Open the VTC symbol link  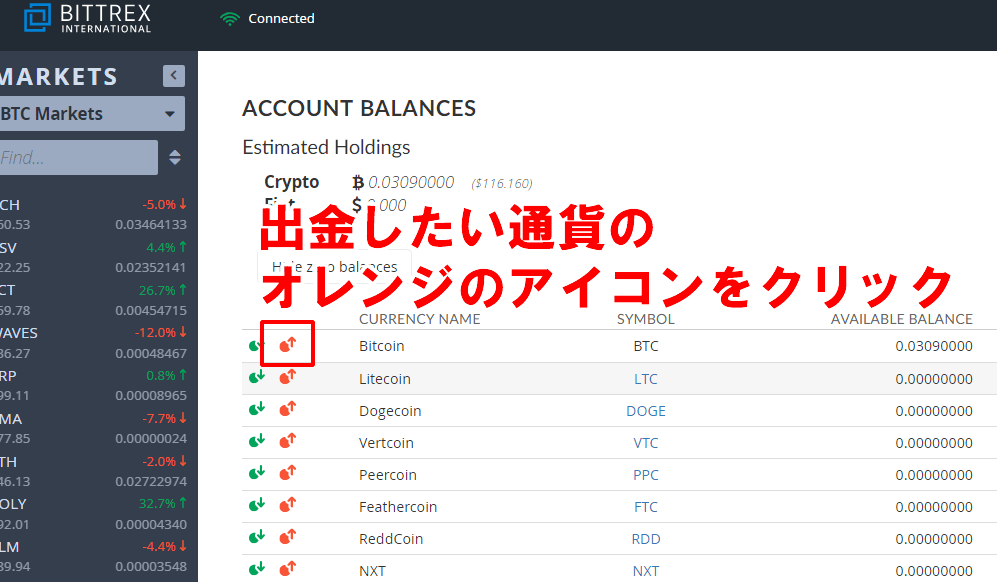click(x=646, y=443)
